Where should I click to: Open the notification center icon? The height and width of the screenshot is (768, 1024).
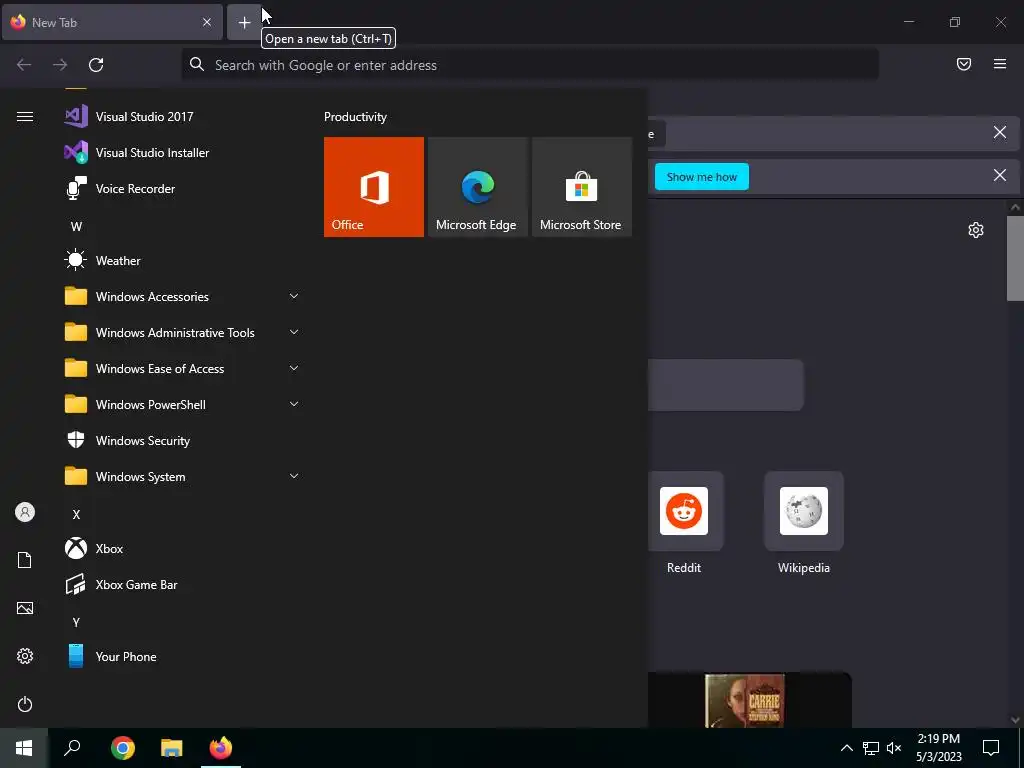coord(991,748)
